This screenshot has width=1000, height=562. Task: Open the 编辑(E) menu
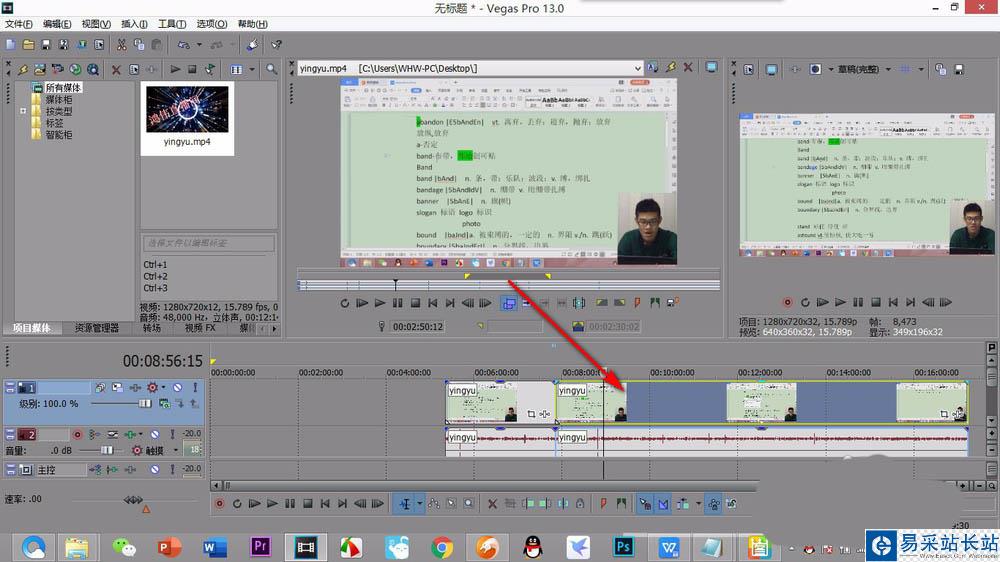click(x=57, y=24)
